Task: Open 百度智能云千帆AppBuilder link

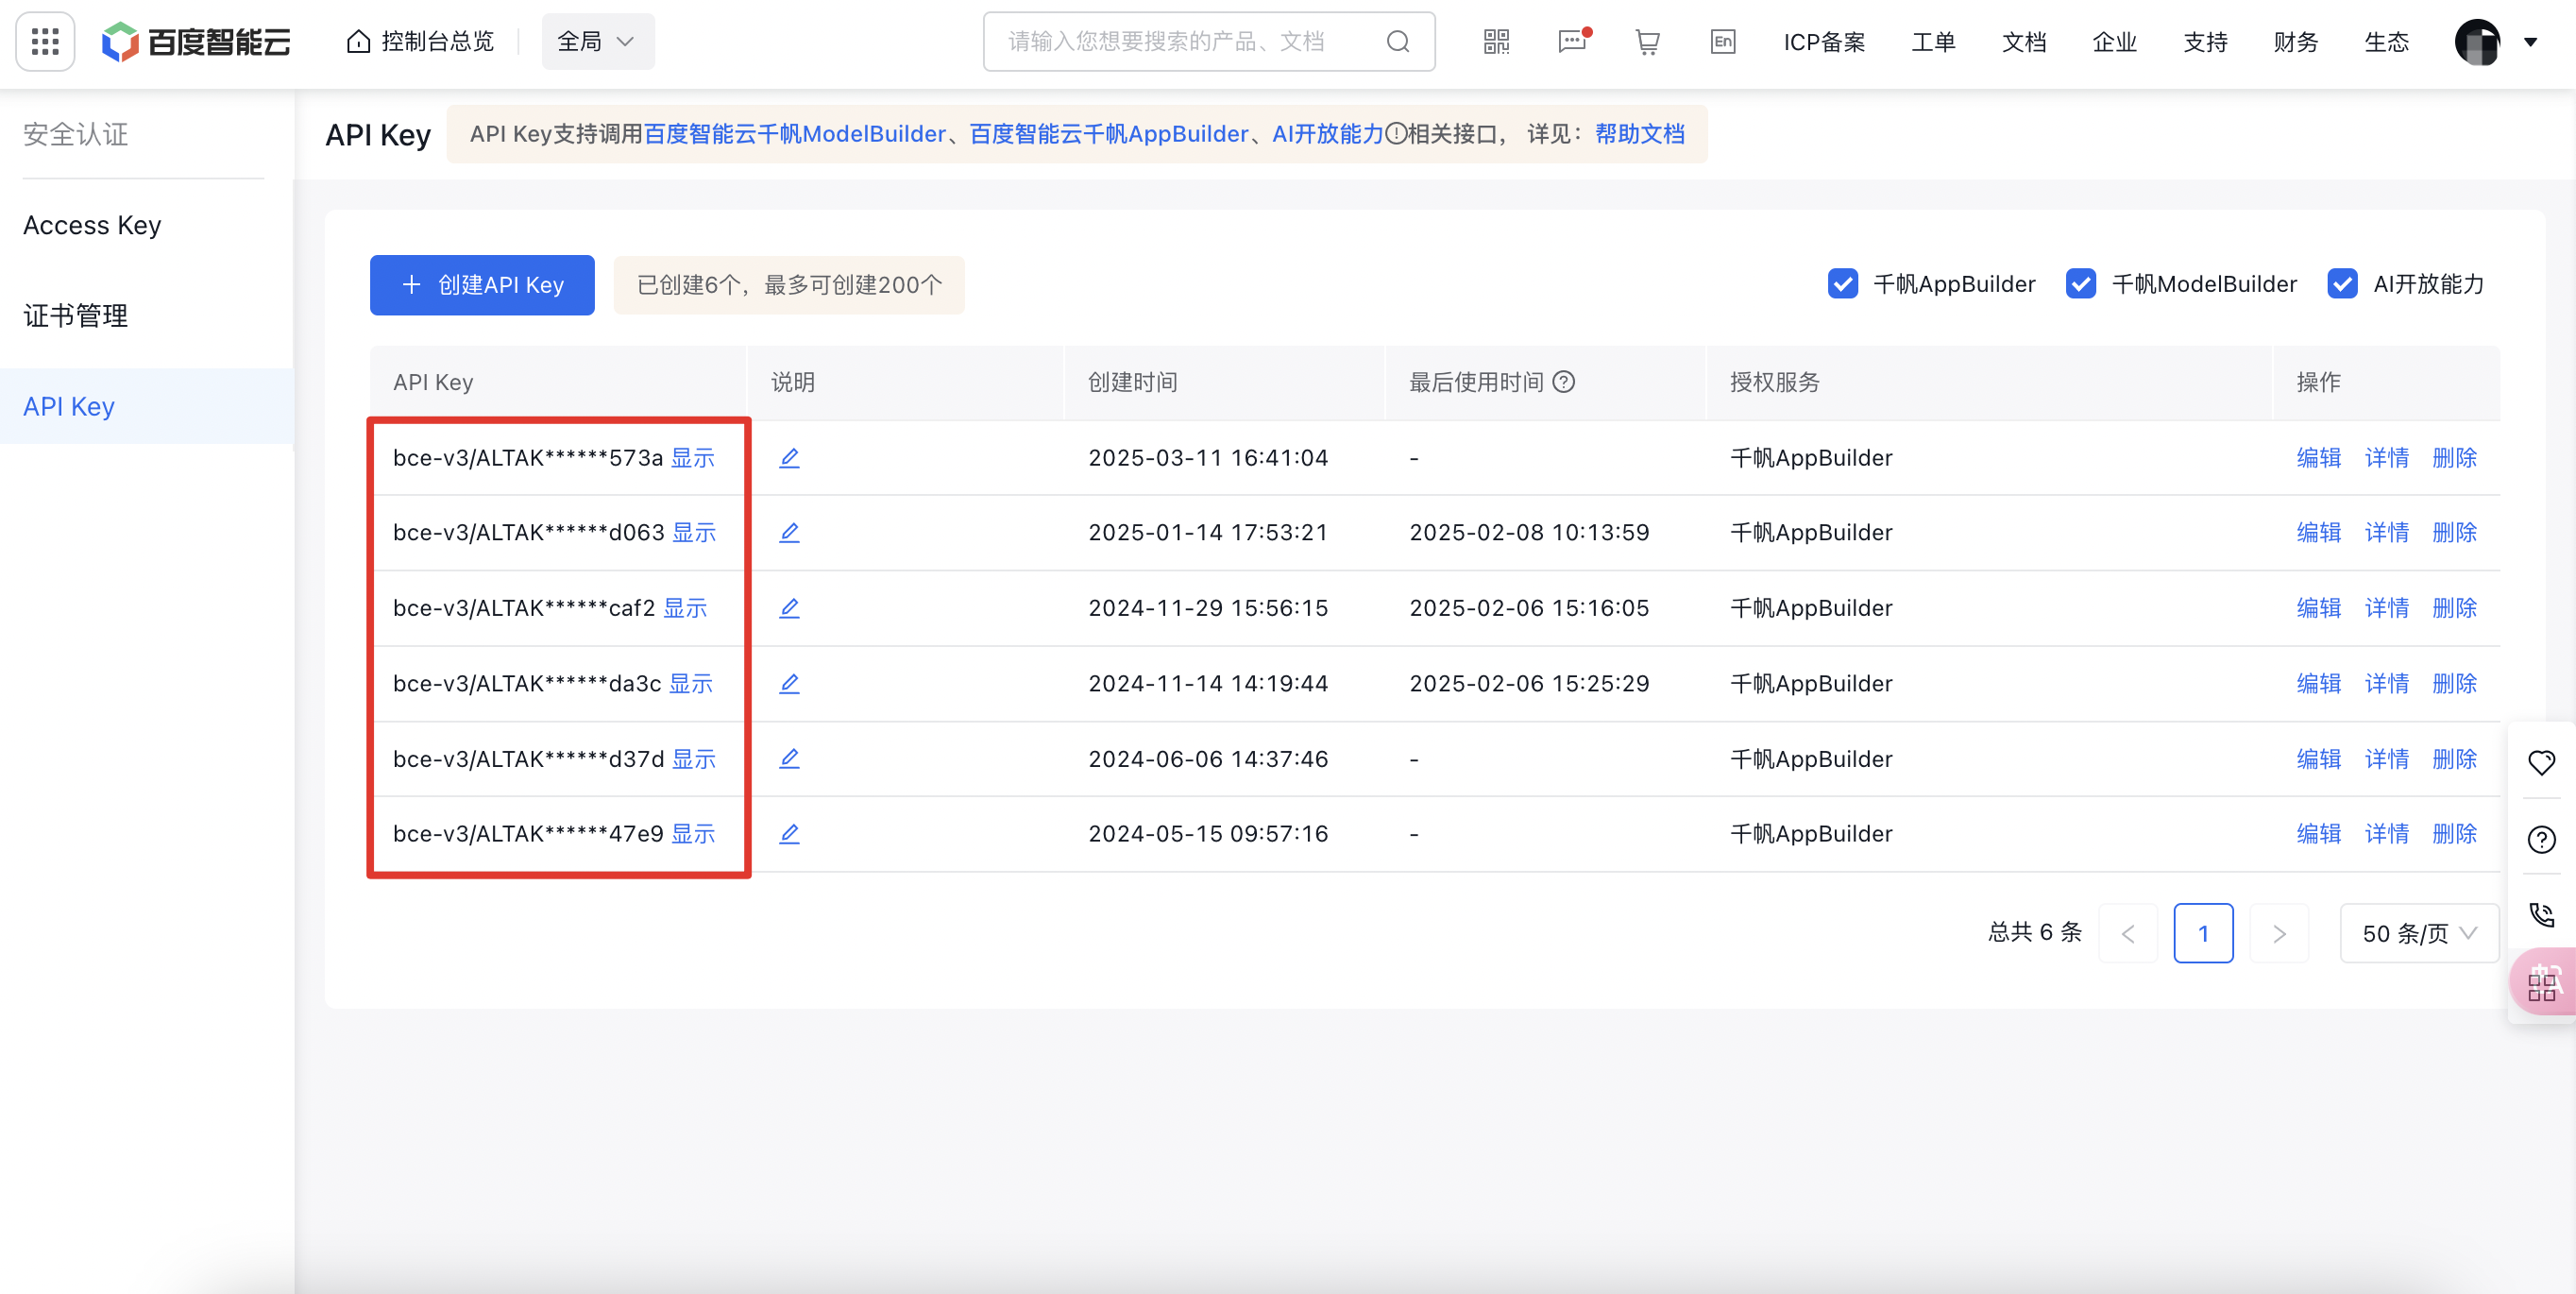Action: coord(1109,134)
